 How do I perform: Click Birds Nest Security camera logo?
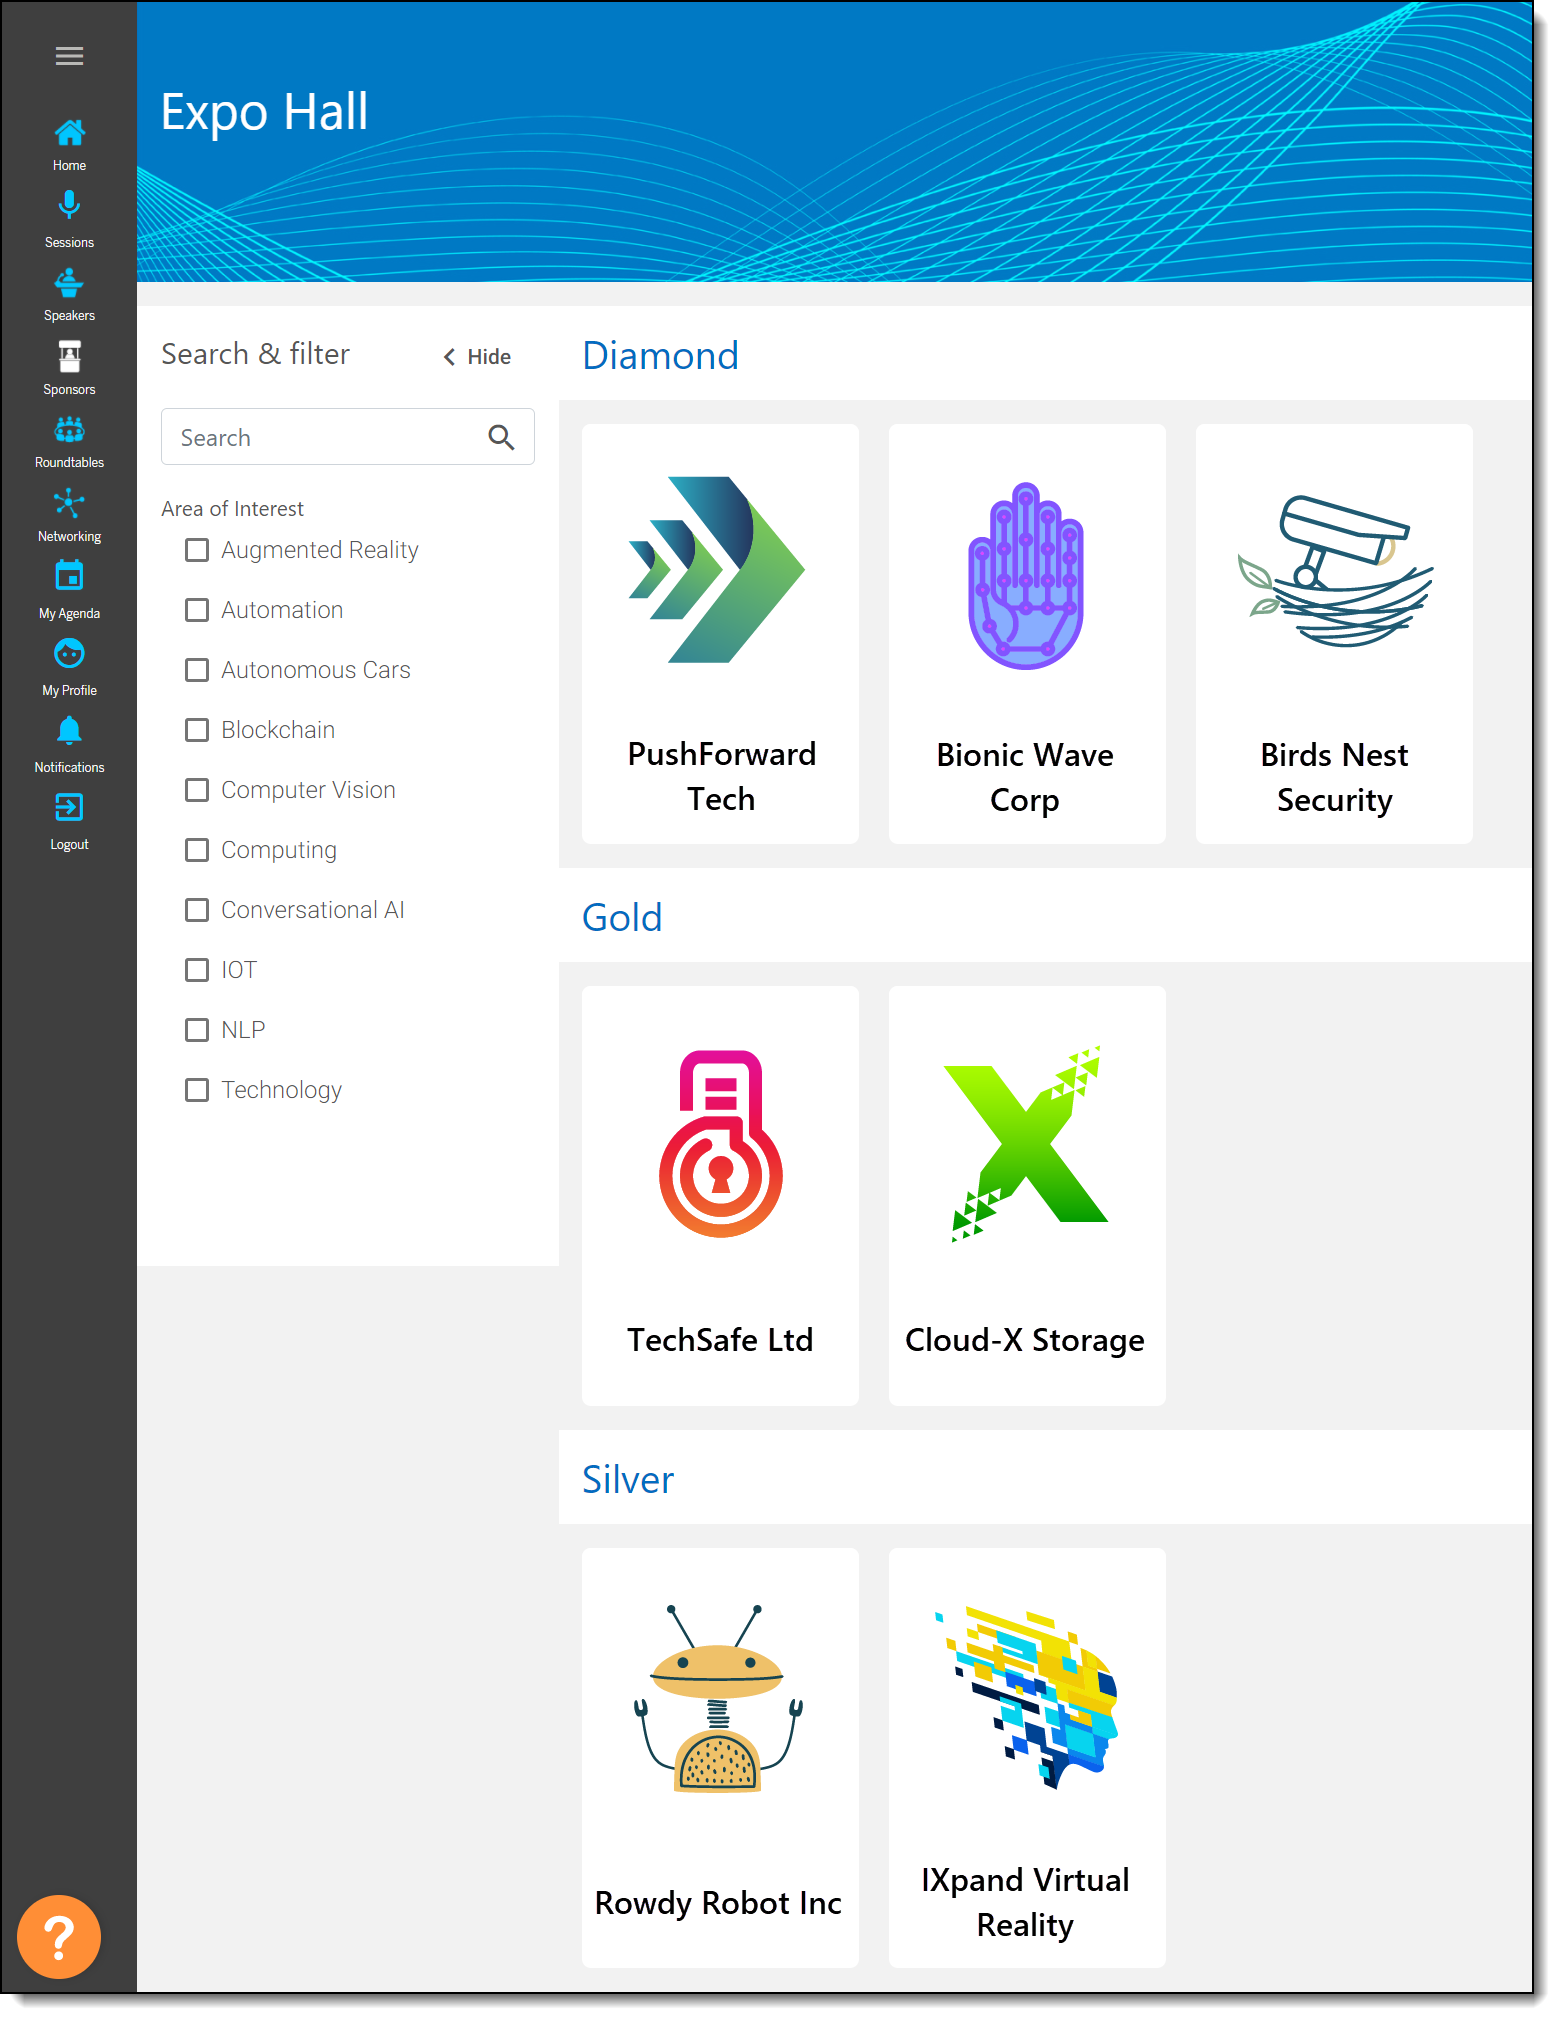(1335, 571)
